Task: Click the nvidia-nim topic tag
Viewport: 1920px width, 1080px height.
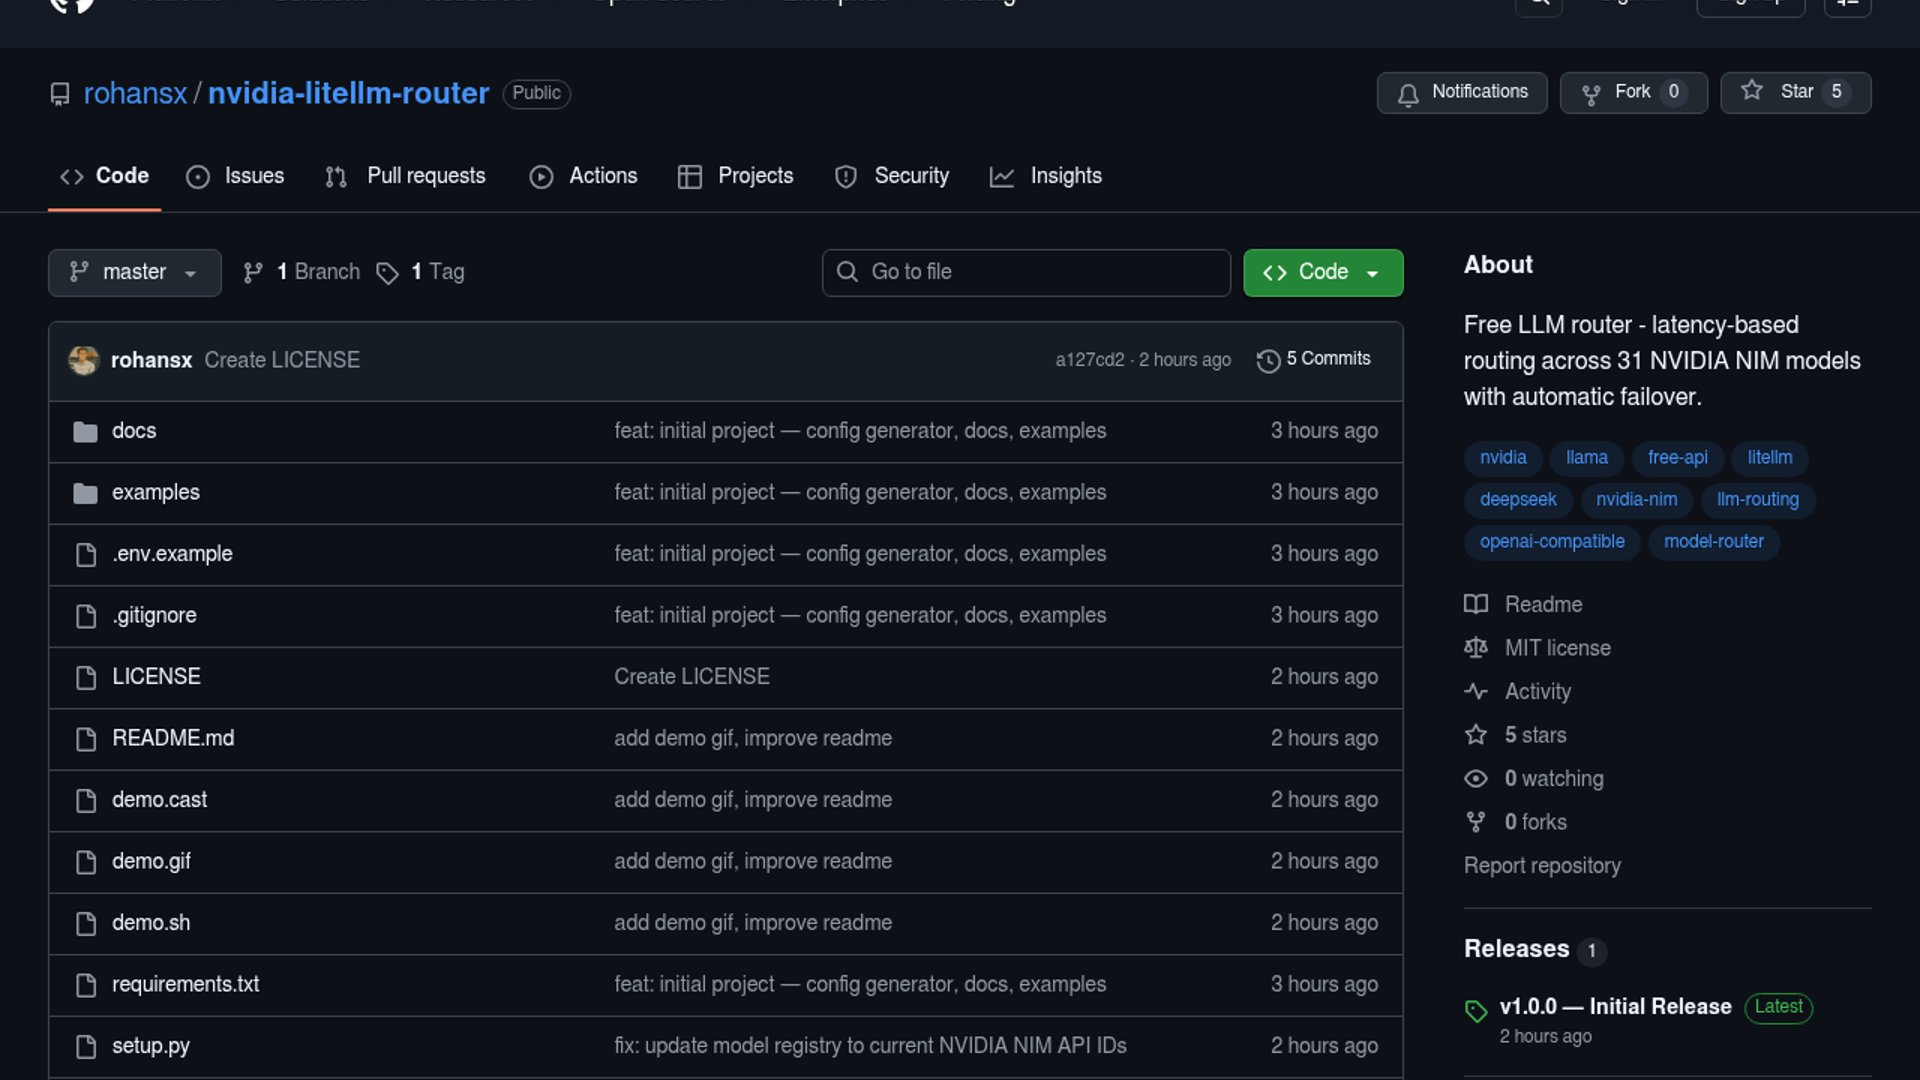Action: coord(1636,499)
